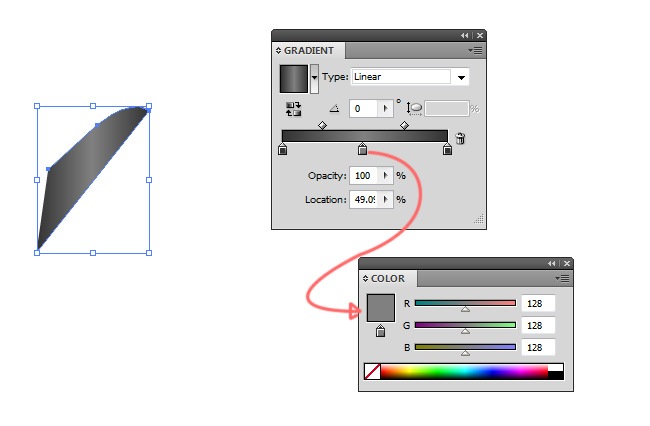This screenshot has width=650, height=426.
Task: Click the B blue channel slider
Action: pos(466,348)
